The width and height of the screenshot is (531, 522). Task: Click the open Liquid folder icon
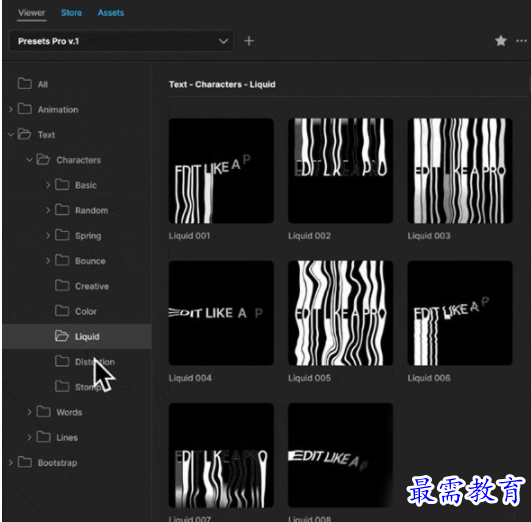pos(62,336)
